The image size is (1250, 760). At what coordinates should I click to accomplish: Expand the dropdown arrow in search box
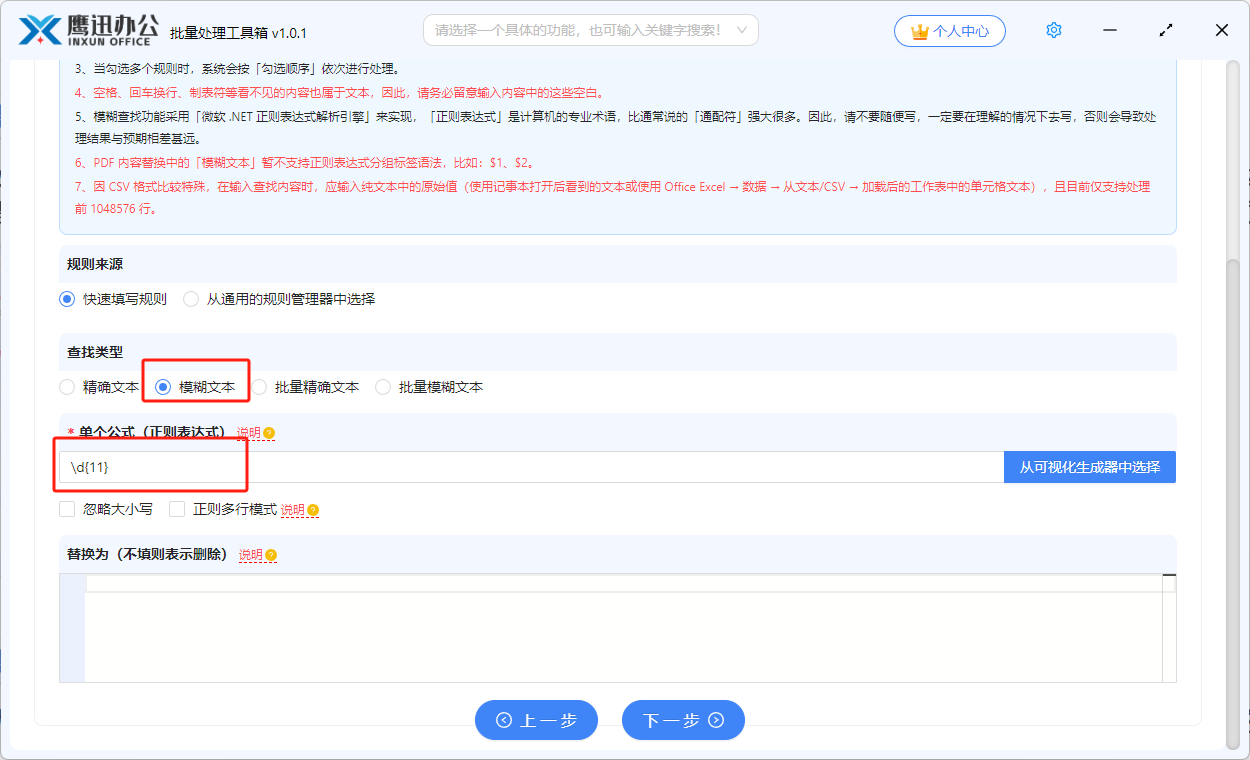[741, 30]
